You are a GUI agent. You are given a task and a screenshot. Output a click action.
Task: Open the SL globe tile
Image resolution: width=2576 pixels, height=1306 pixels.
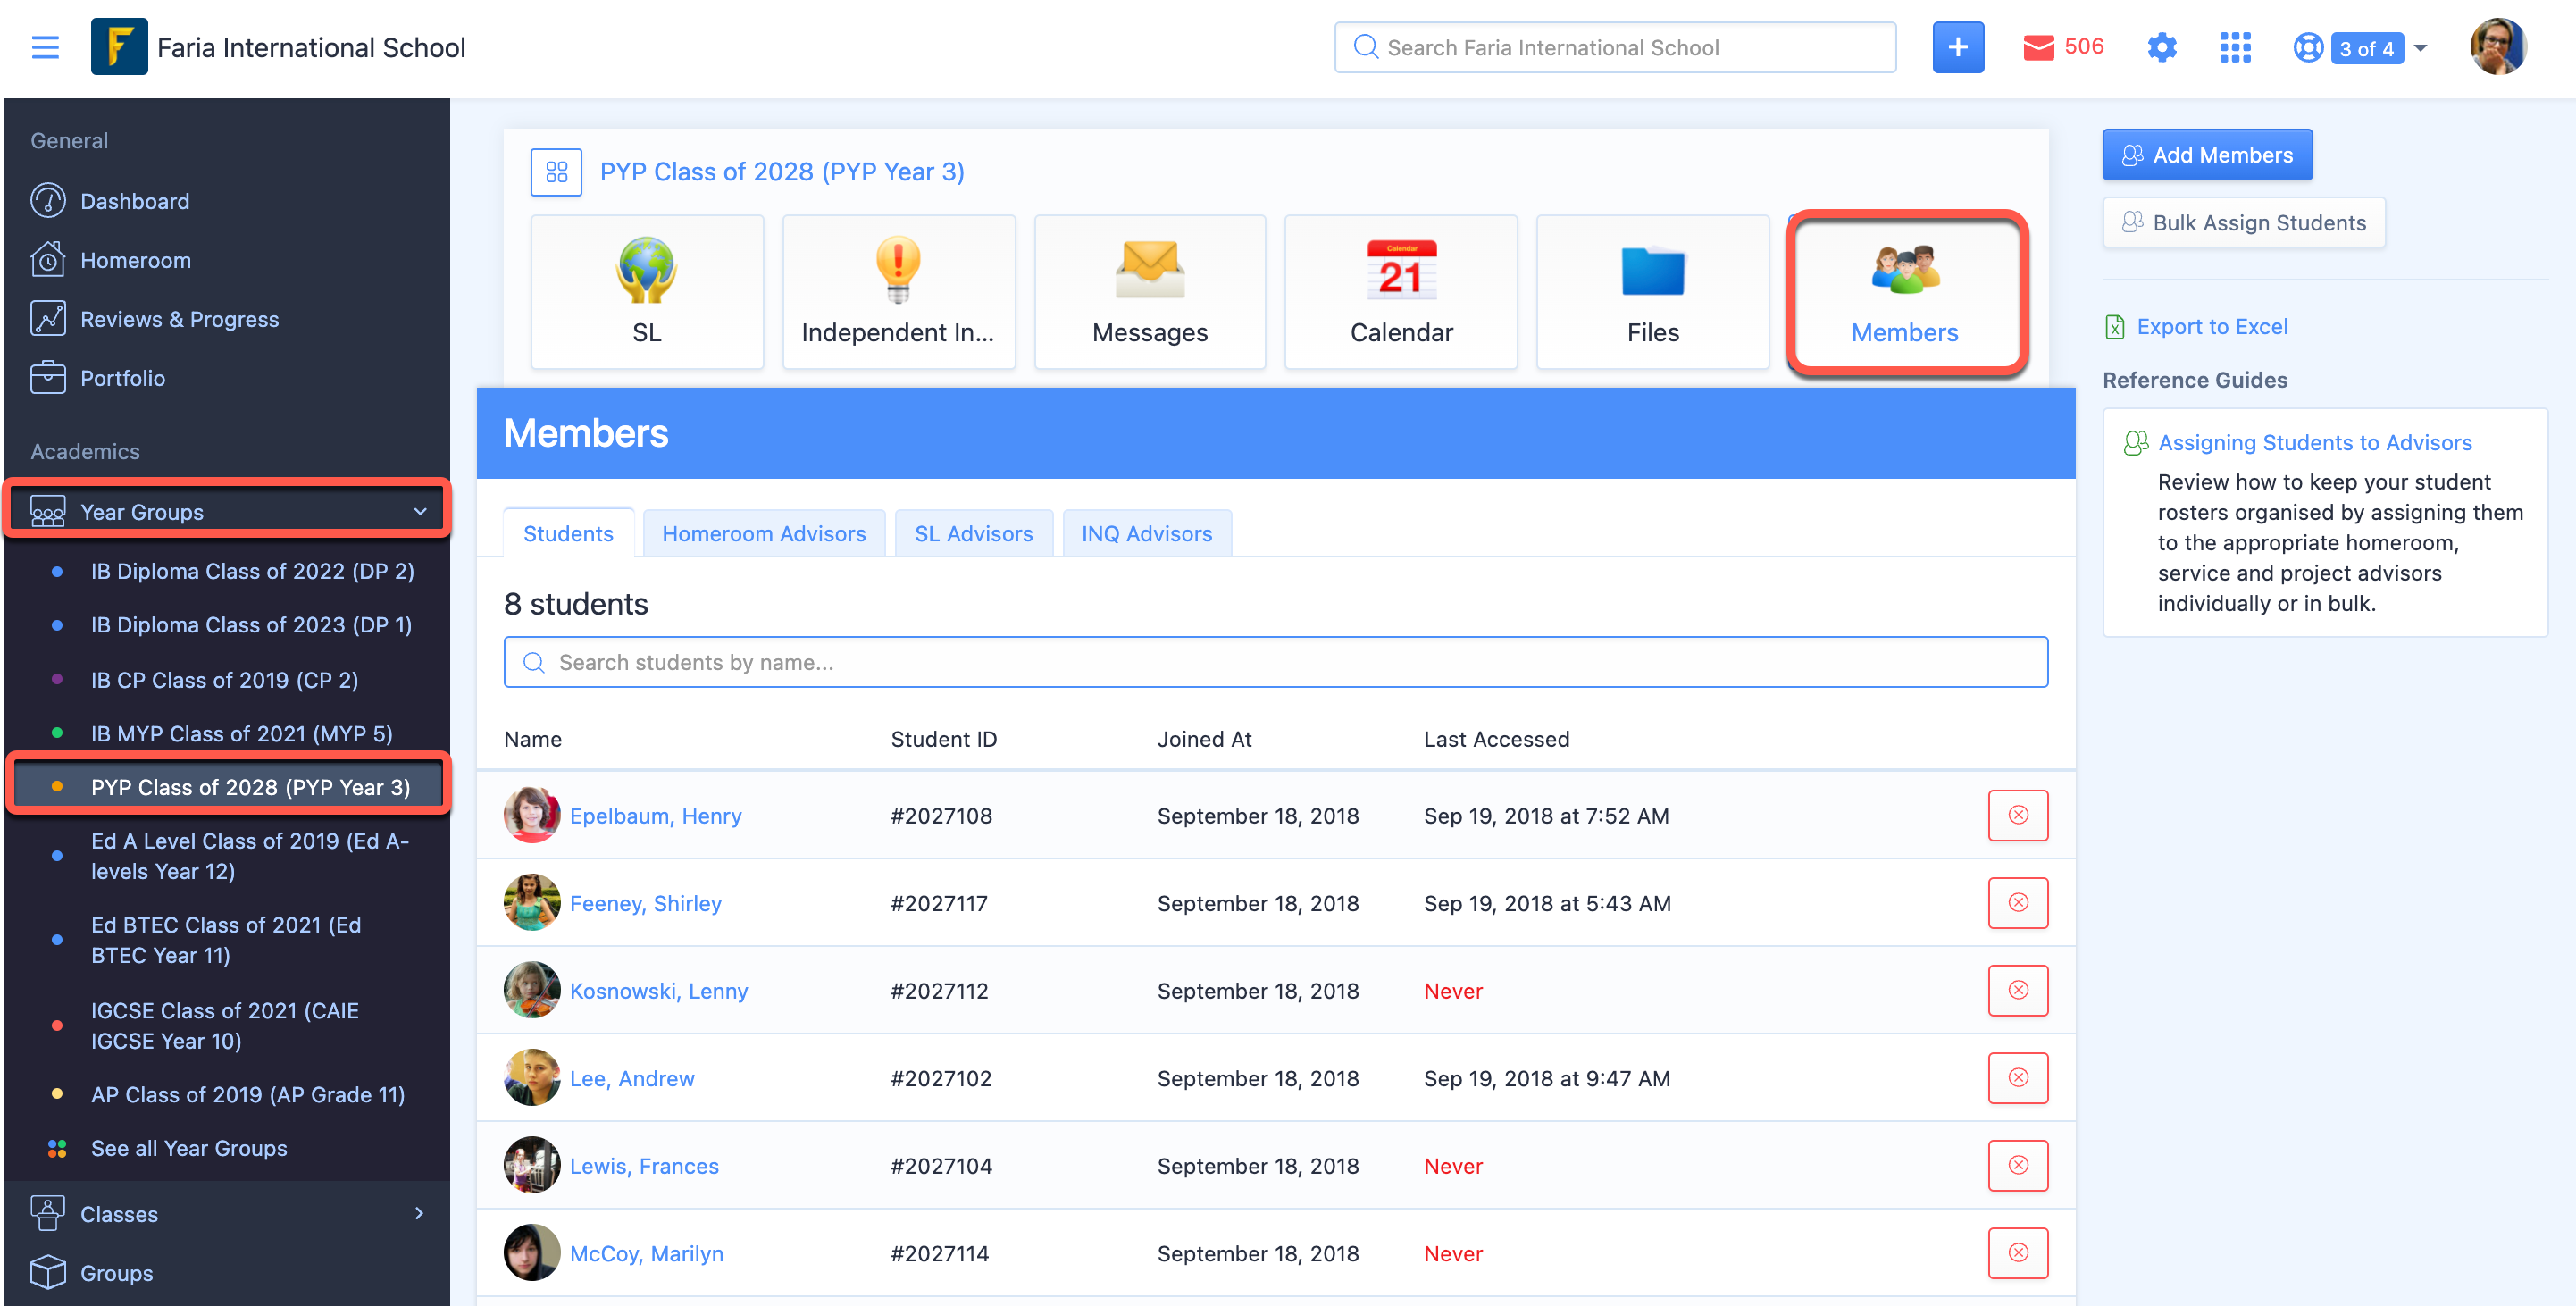pos(646,292)
